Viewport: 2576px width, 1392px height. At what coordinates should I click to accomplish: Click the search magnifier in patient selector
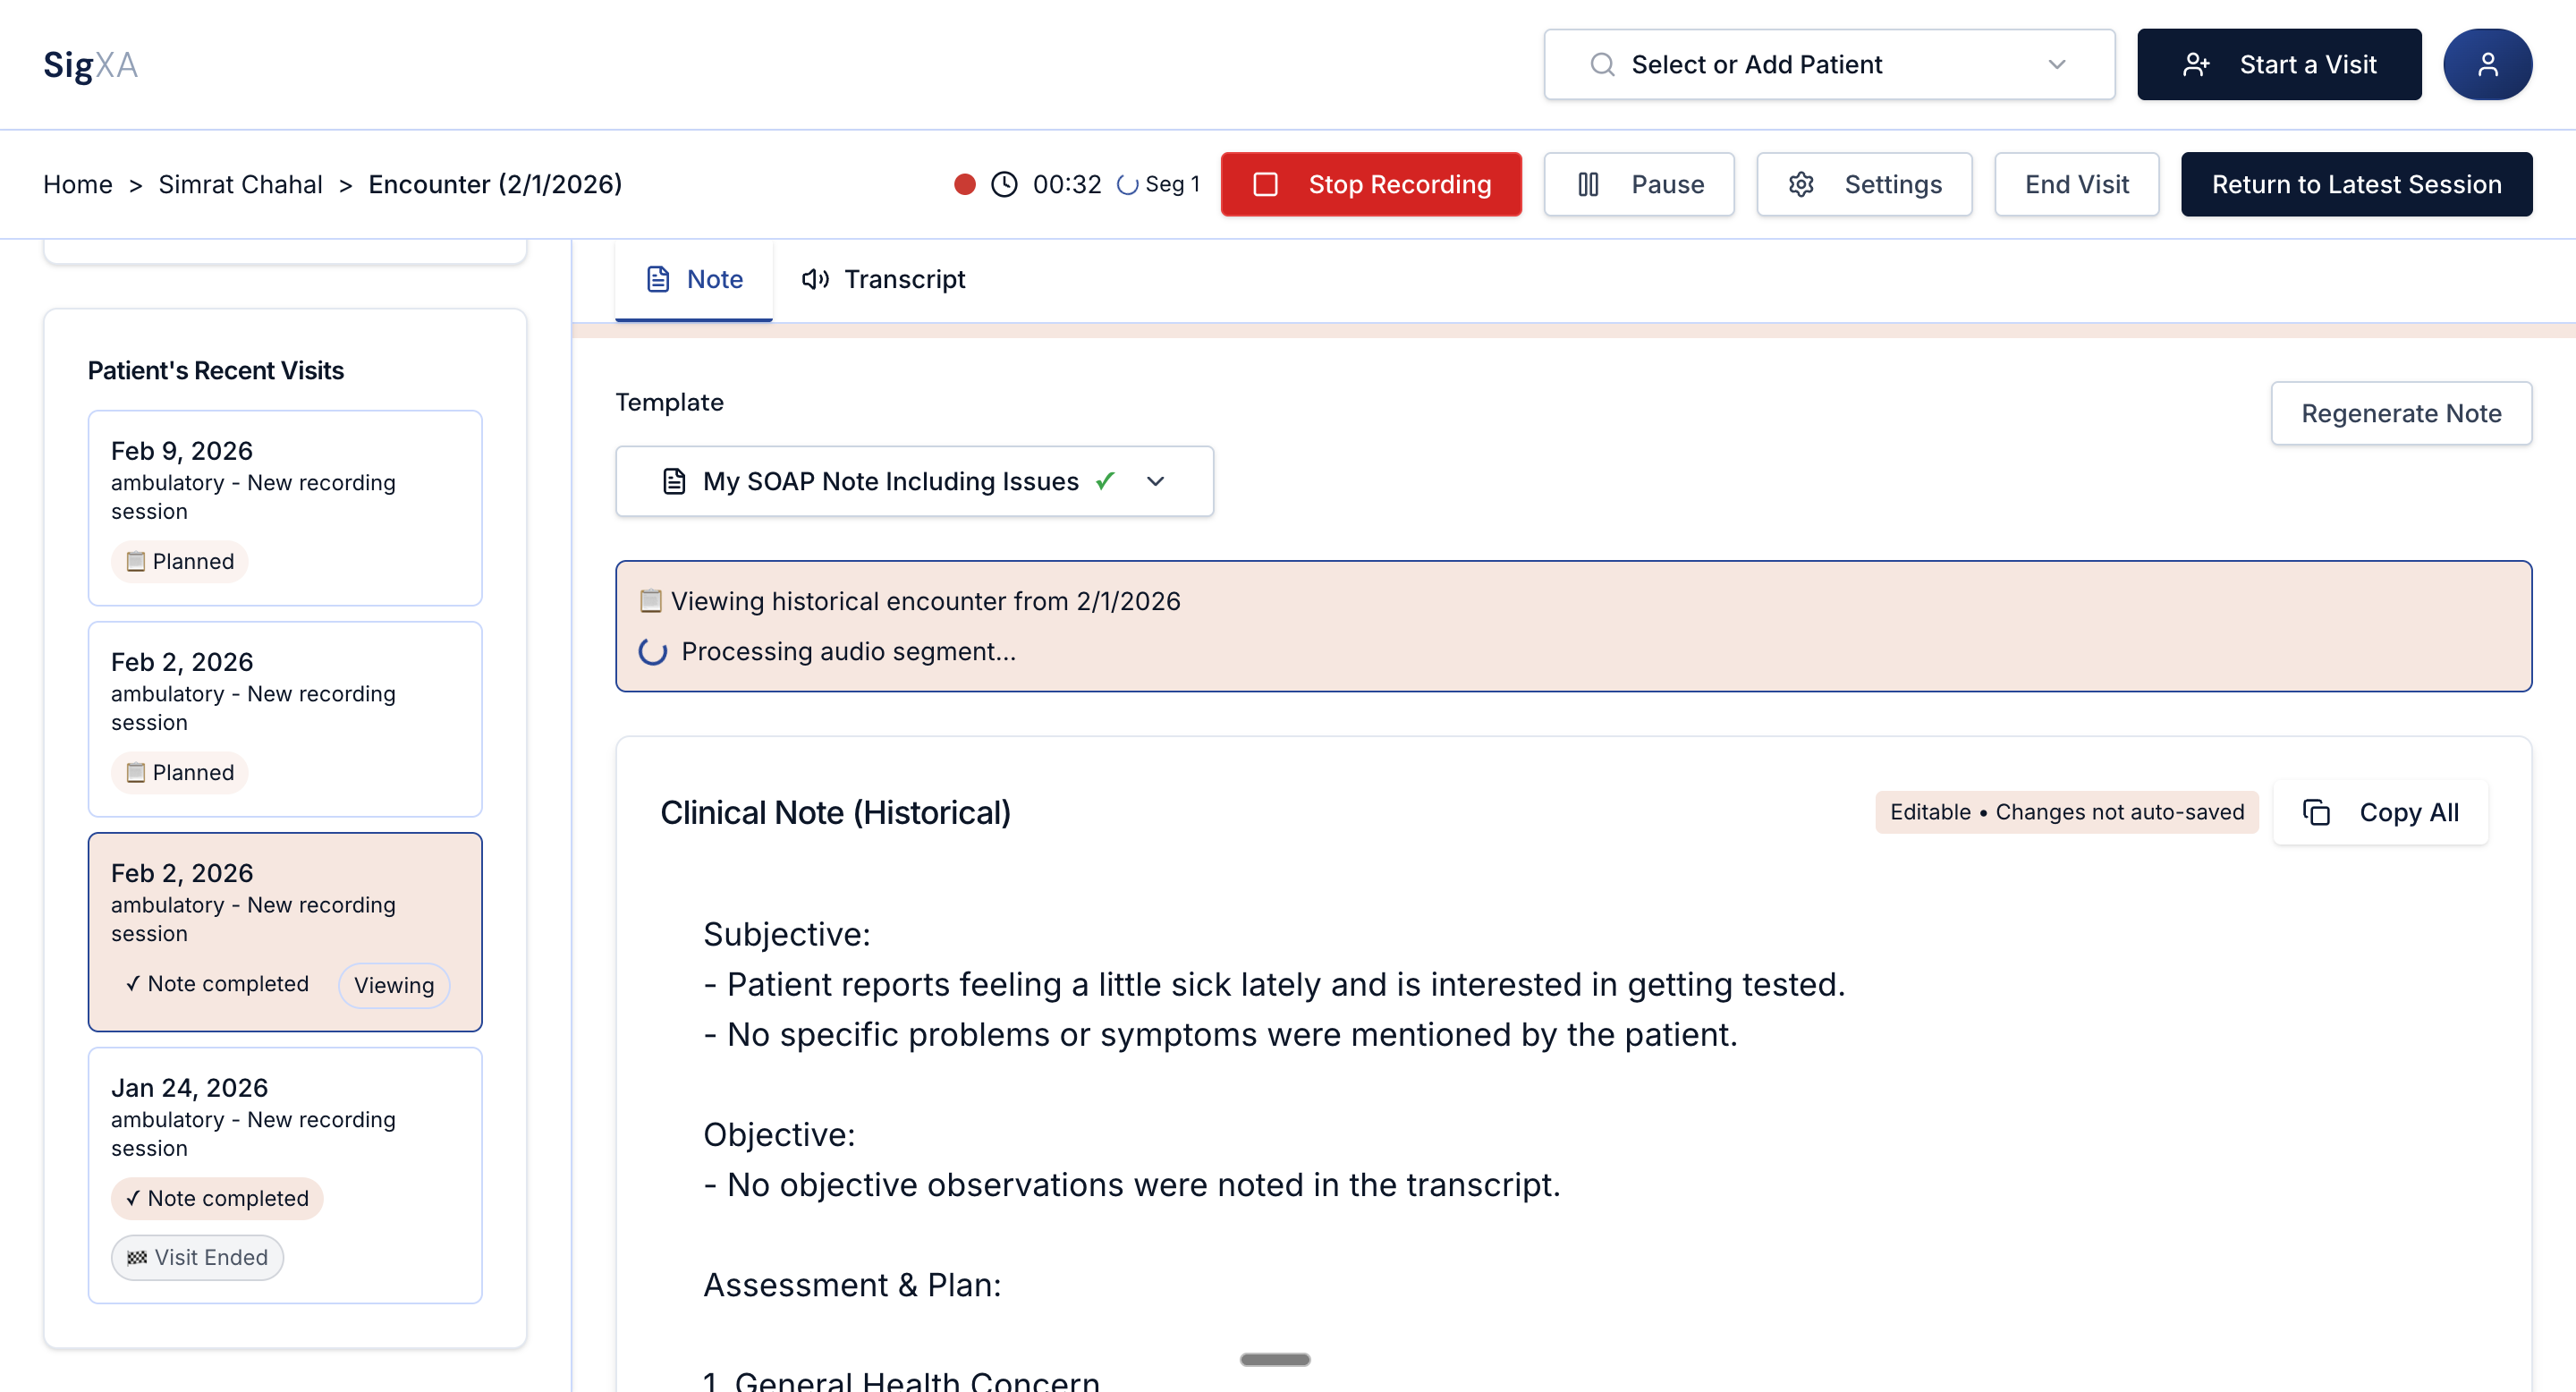coord(1602,64)
